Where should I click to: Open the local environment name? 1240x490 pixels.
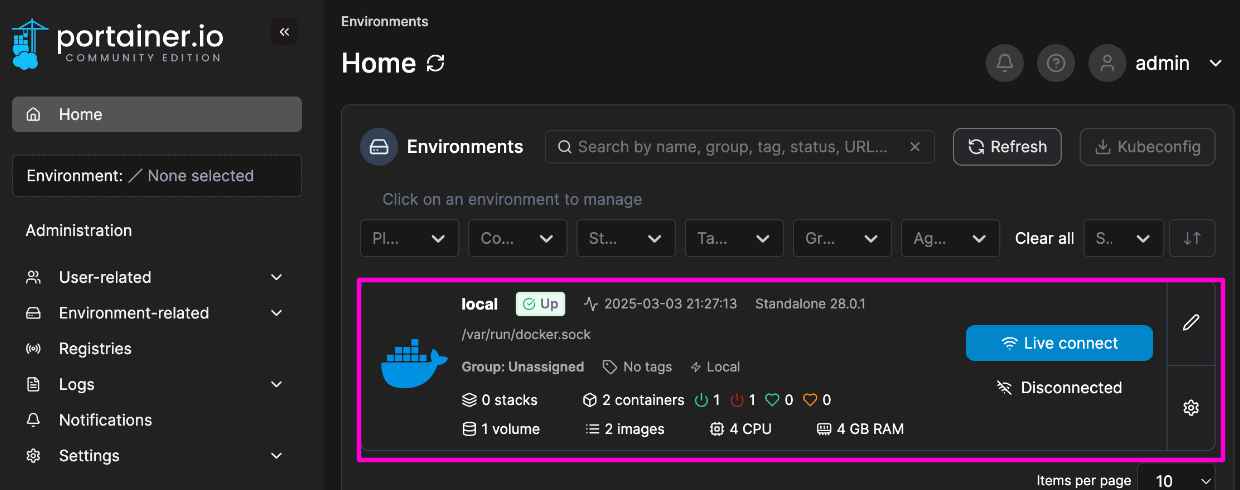[479, 304]
